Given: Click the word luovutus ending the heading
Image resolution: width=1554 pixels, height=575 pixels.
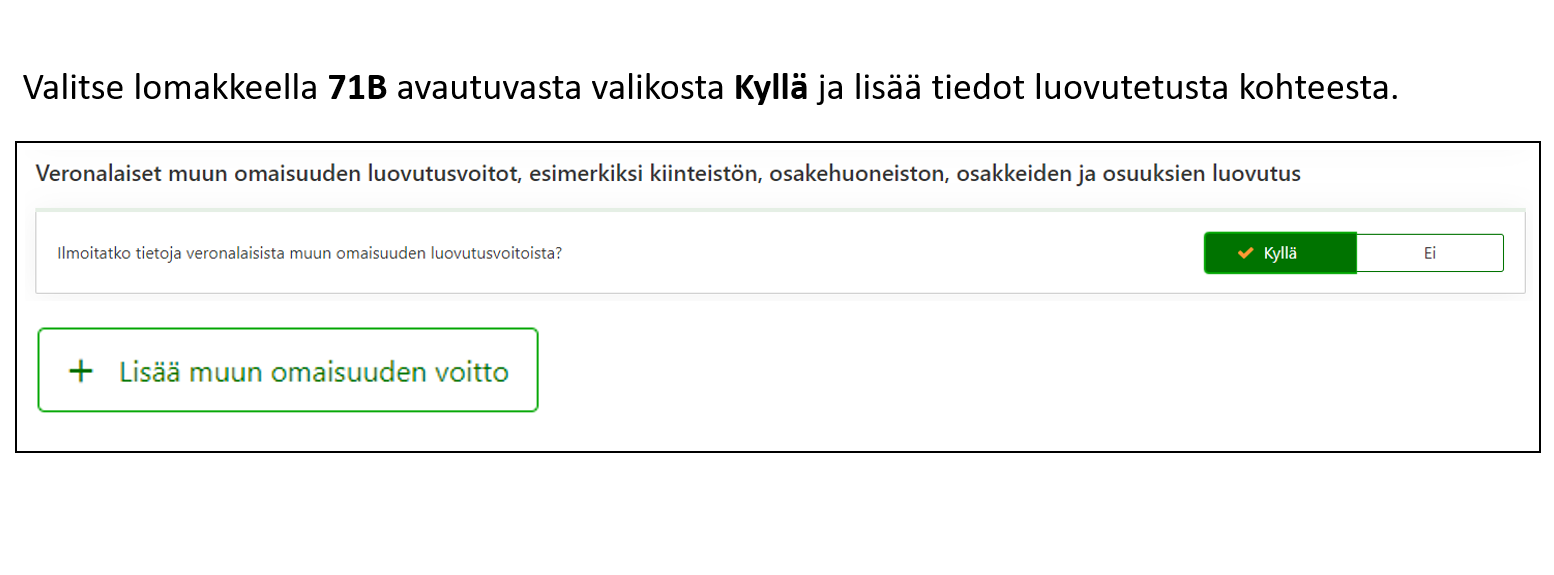Looking at the screenshot, I should click(x=1255, y=174).
